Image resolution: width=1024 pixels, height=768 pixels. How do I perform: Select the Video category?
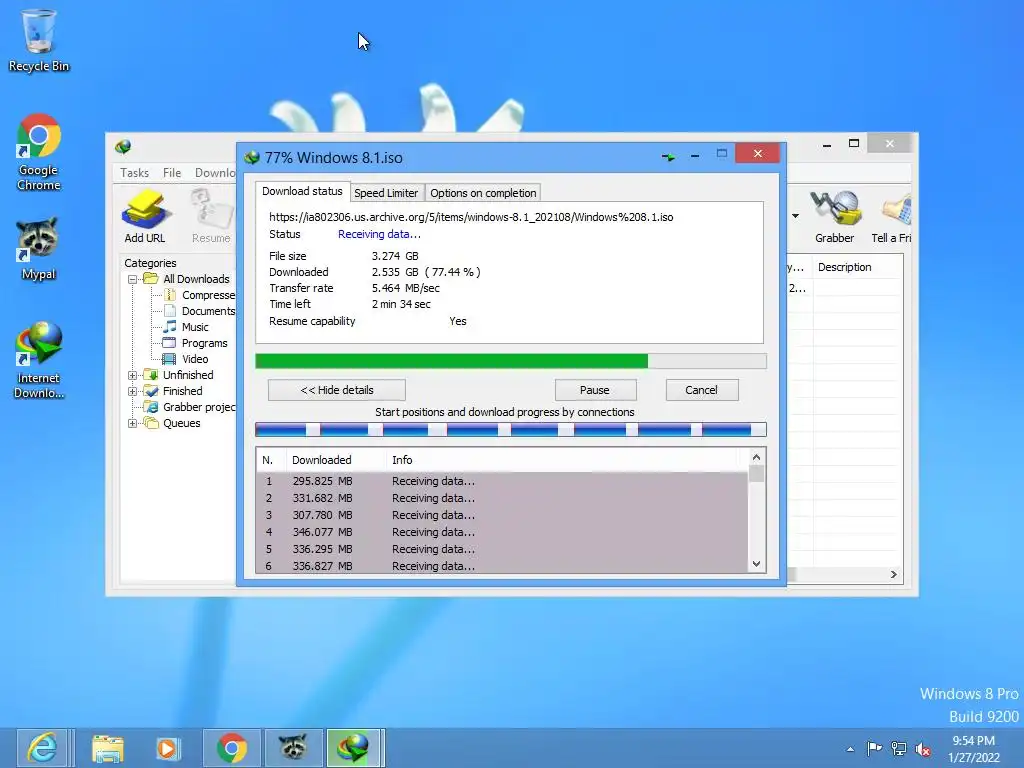(x=187, y=359)
